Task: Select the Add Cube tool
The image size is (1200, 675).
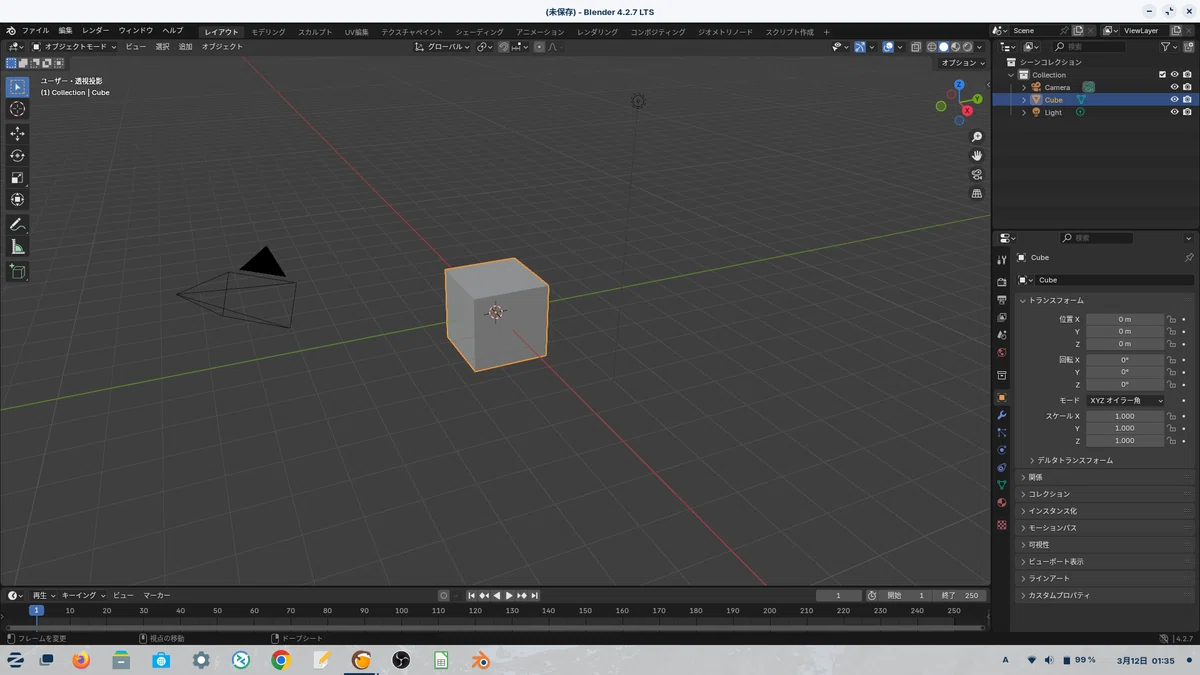Action: [x=17, y=271]
